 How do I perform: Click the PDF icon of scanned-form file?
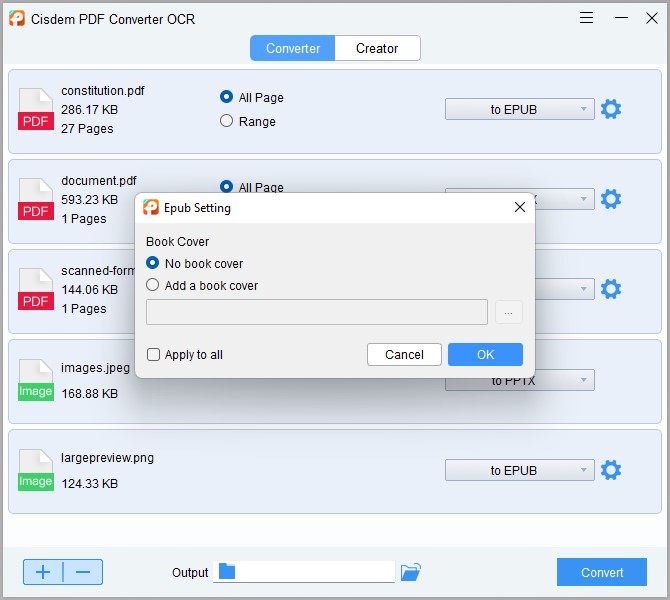point(36,289)
